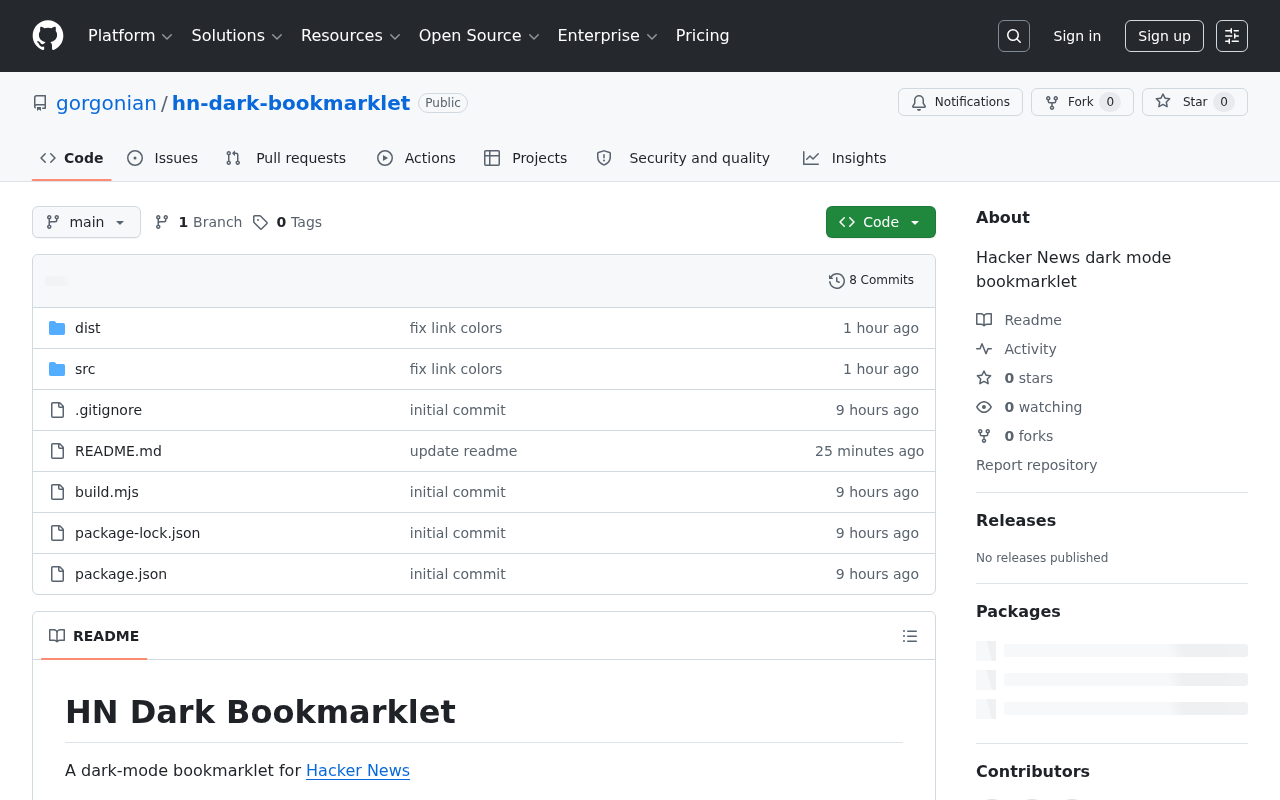Click the build.mjs file icon
Image resolution: width=1280 pixels, height=800 pixels.
point(57,492)
